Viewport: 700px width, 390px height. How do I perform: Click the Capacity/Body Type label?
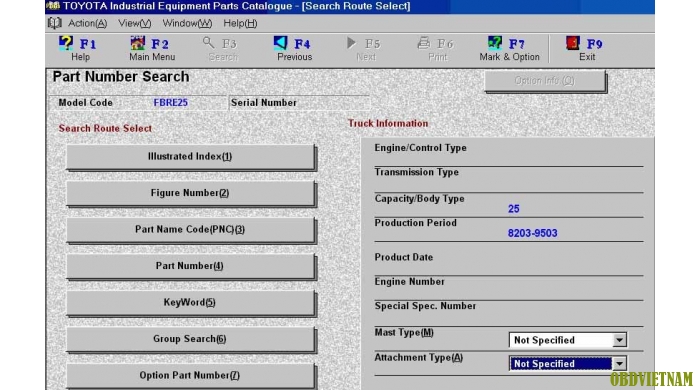click(x=419, y=199)
